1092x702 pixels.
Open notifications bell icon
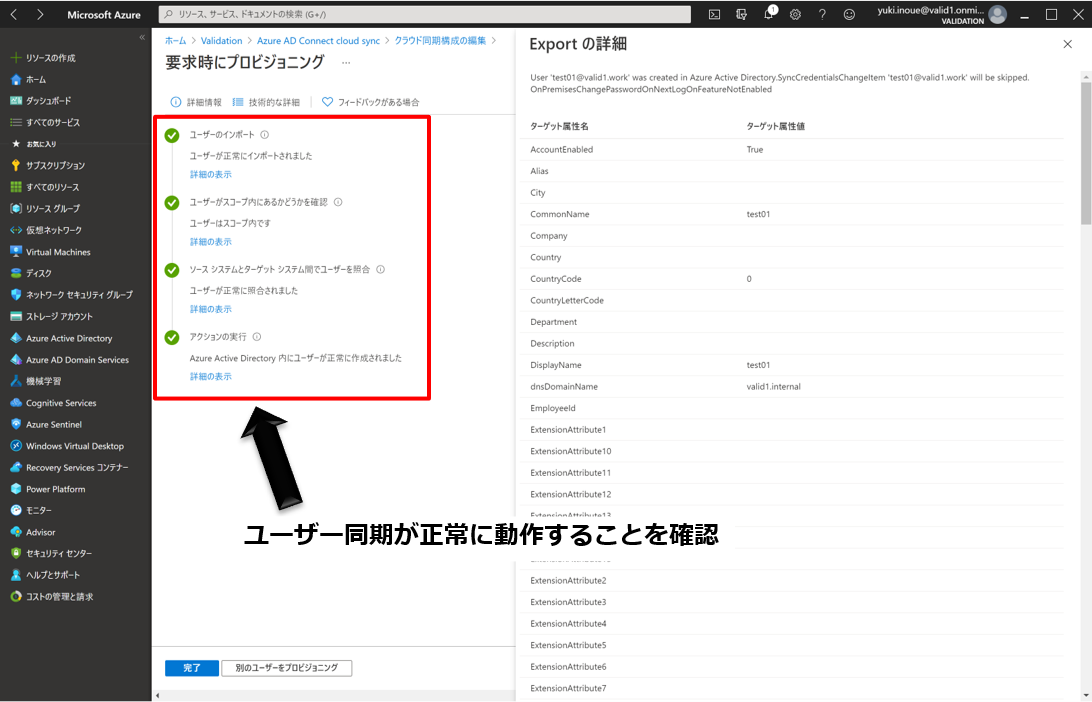coord(769,14)
